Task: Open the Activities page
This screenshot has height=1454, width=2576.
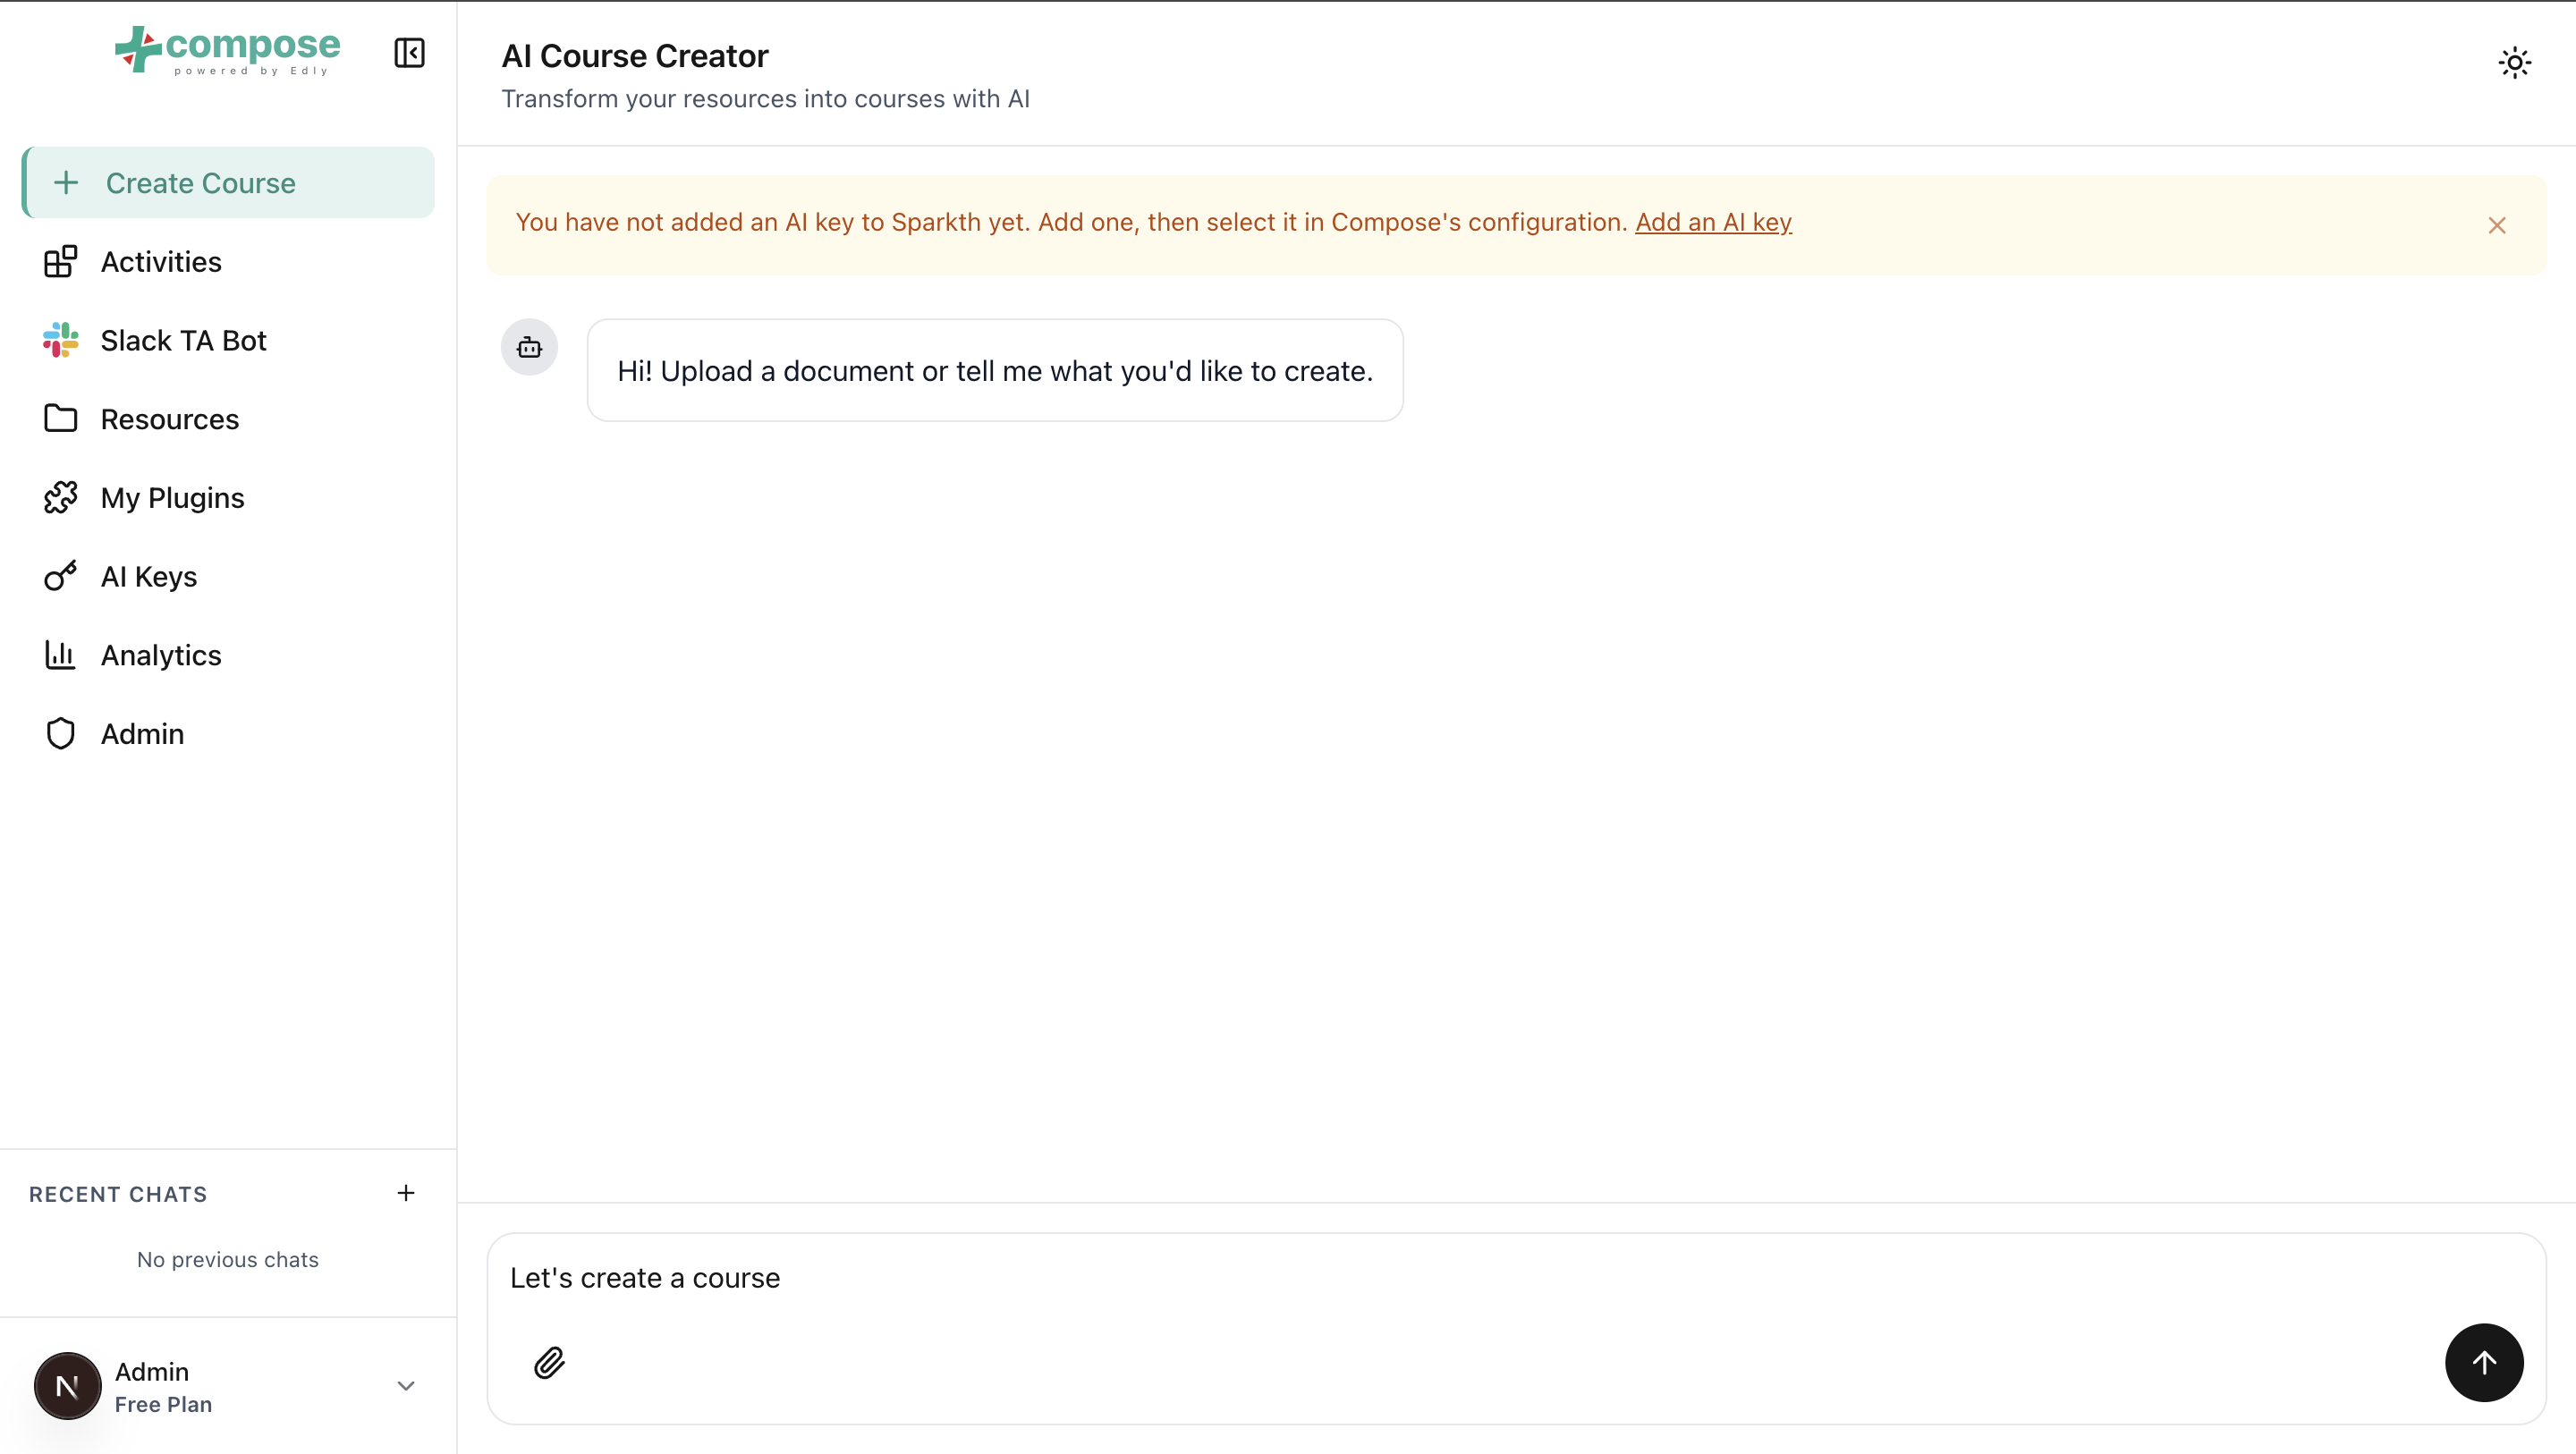Action: pos(228,261)
